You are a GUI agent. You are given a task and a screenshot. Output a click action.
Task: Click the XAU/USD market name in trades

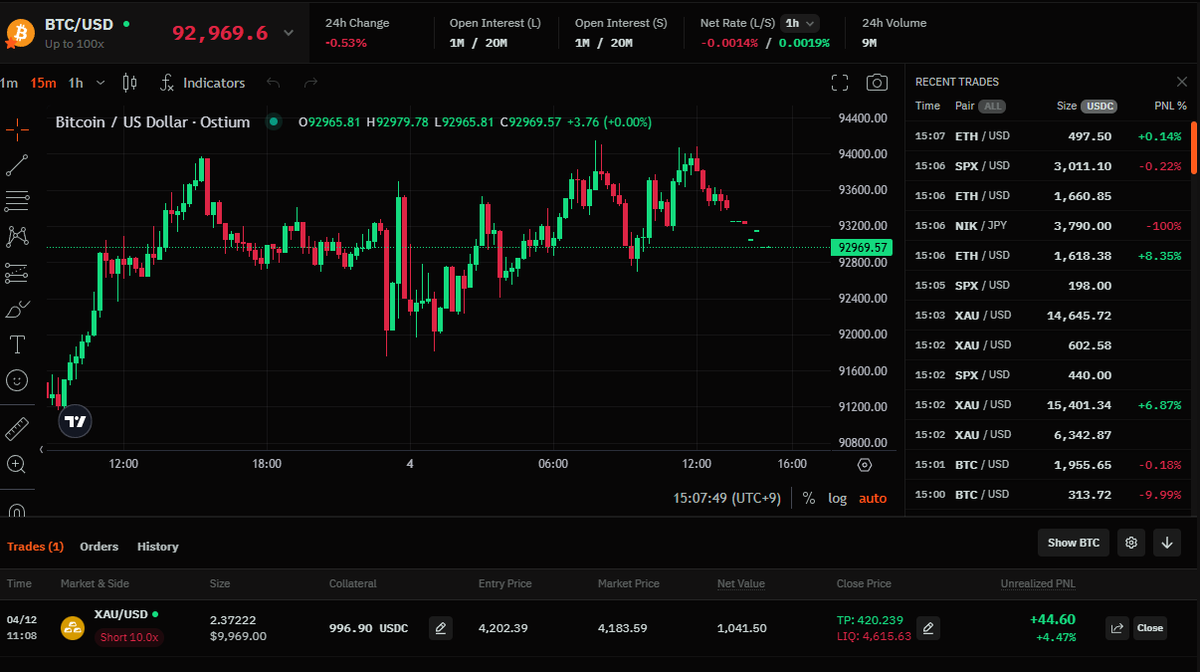[121, 614]
